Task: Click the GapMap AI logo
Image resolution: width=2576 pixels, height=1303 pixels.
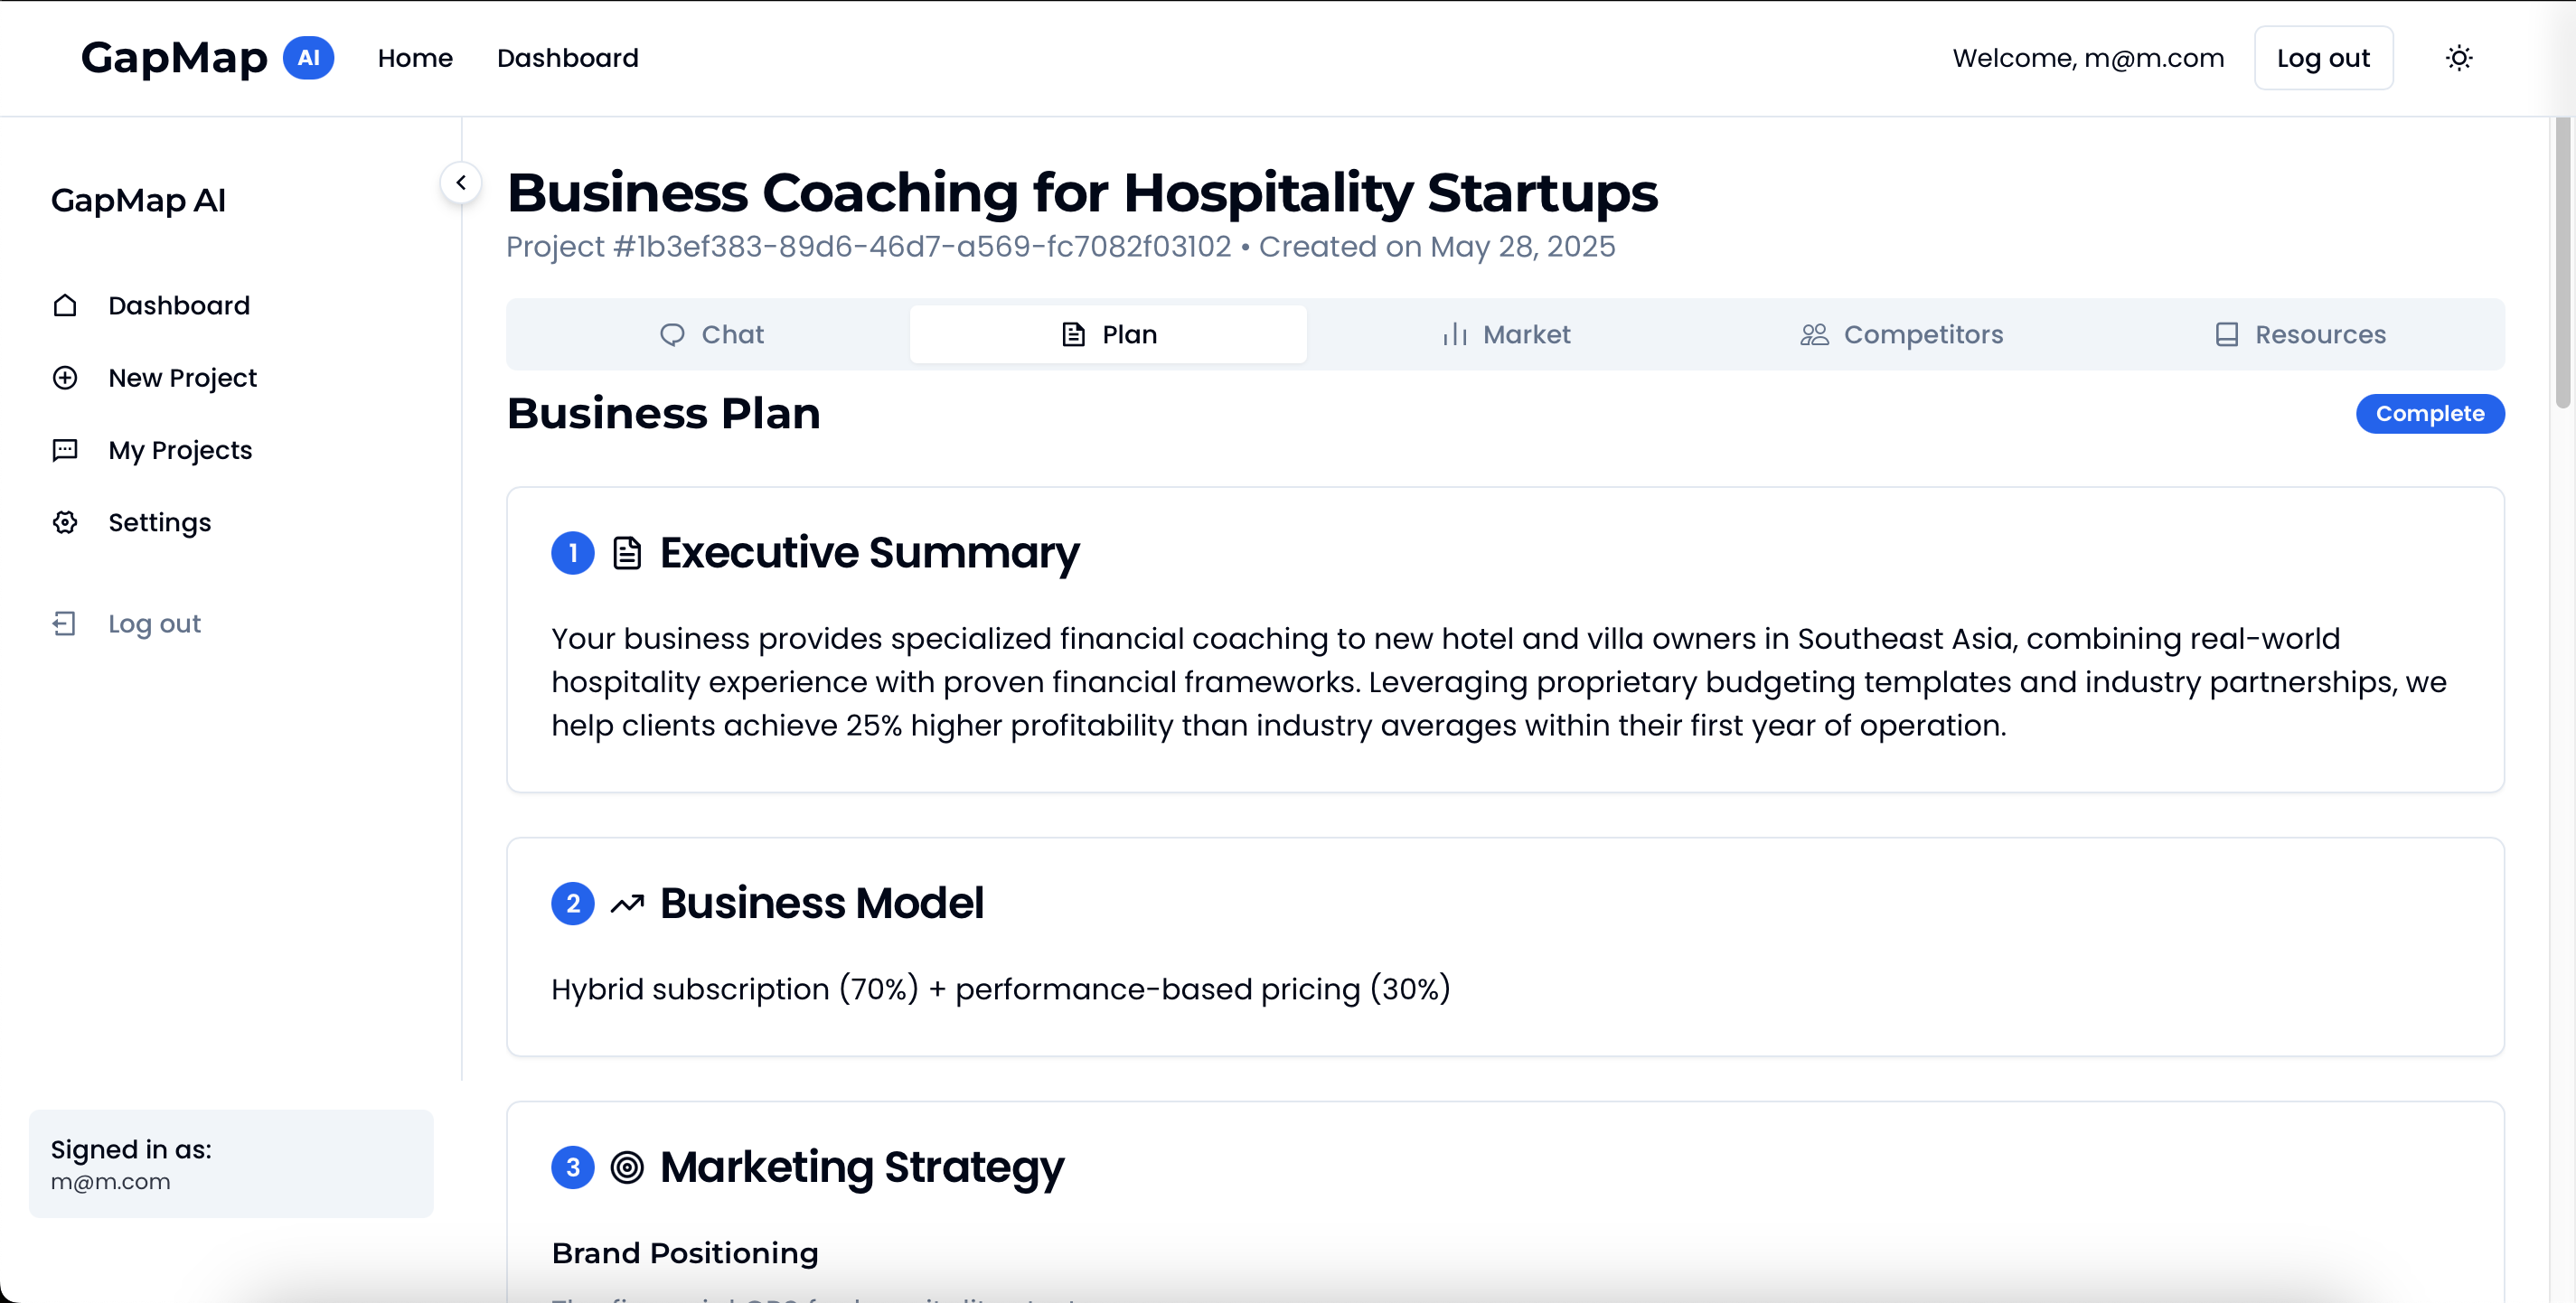Action: pos(207,58)
